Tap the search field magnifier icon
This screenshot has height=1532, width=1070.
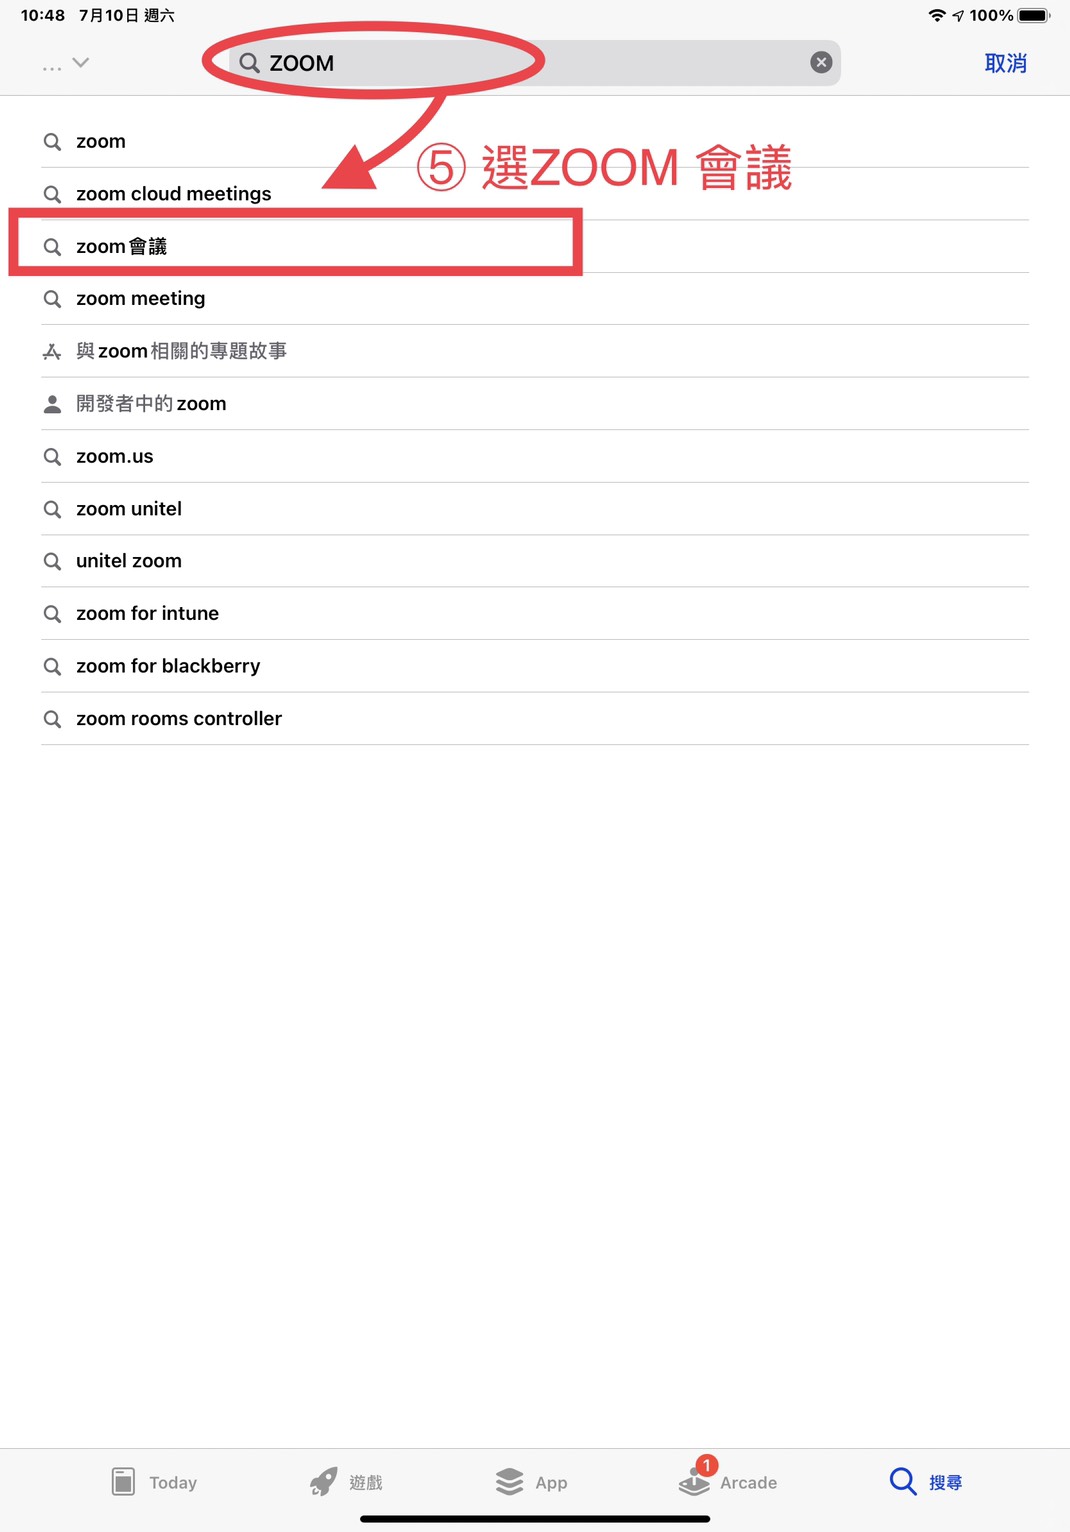tap(250, 63)
